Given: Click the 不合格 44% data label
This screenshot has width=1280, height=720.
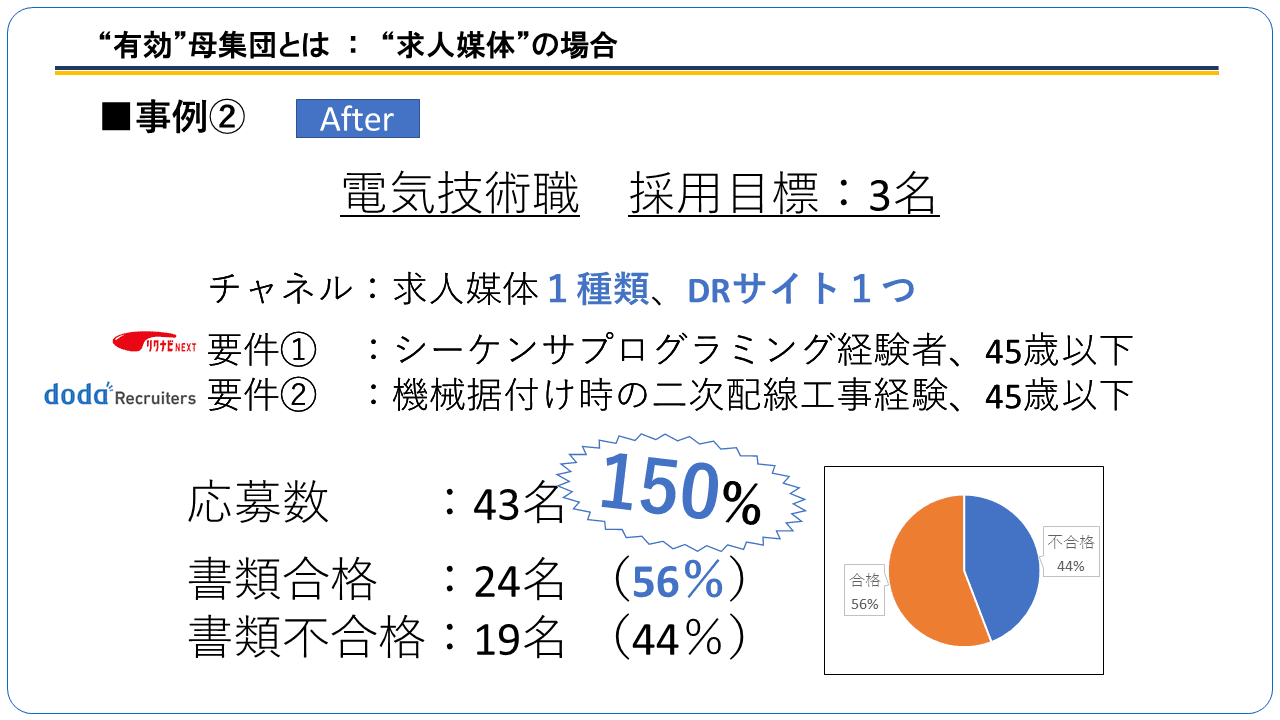Looking at the screenshot, I should pyautogui.click(x=1070, y=553).
